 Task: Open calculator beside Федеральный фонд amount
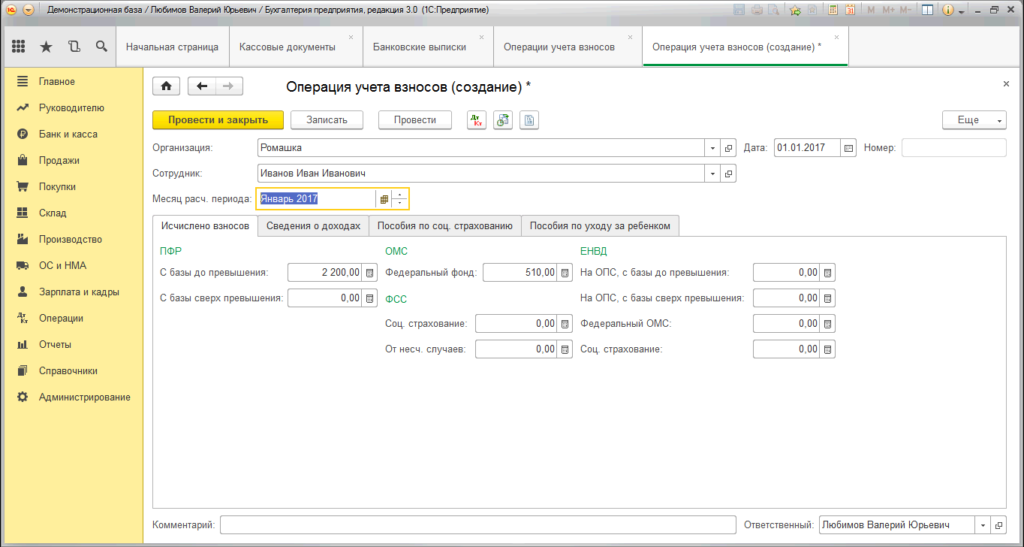click(x=564, y=272)
